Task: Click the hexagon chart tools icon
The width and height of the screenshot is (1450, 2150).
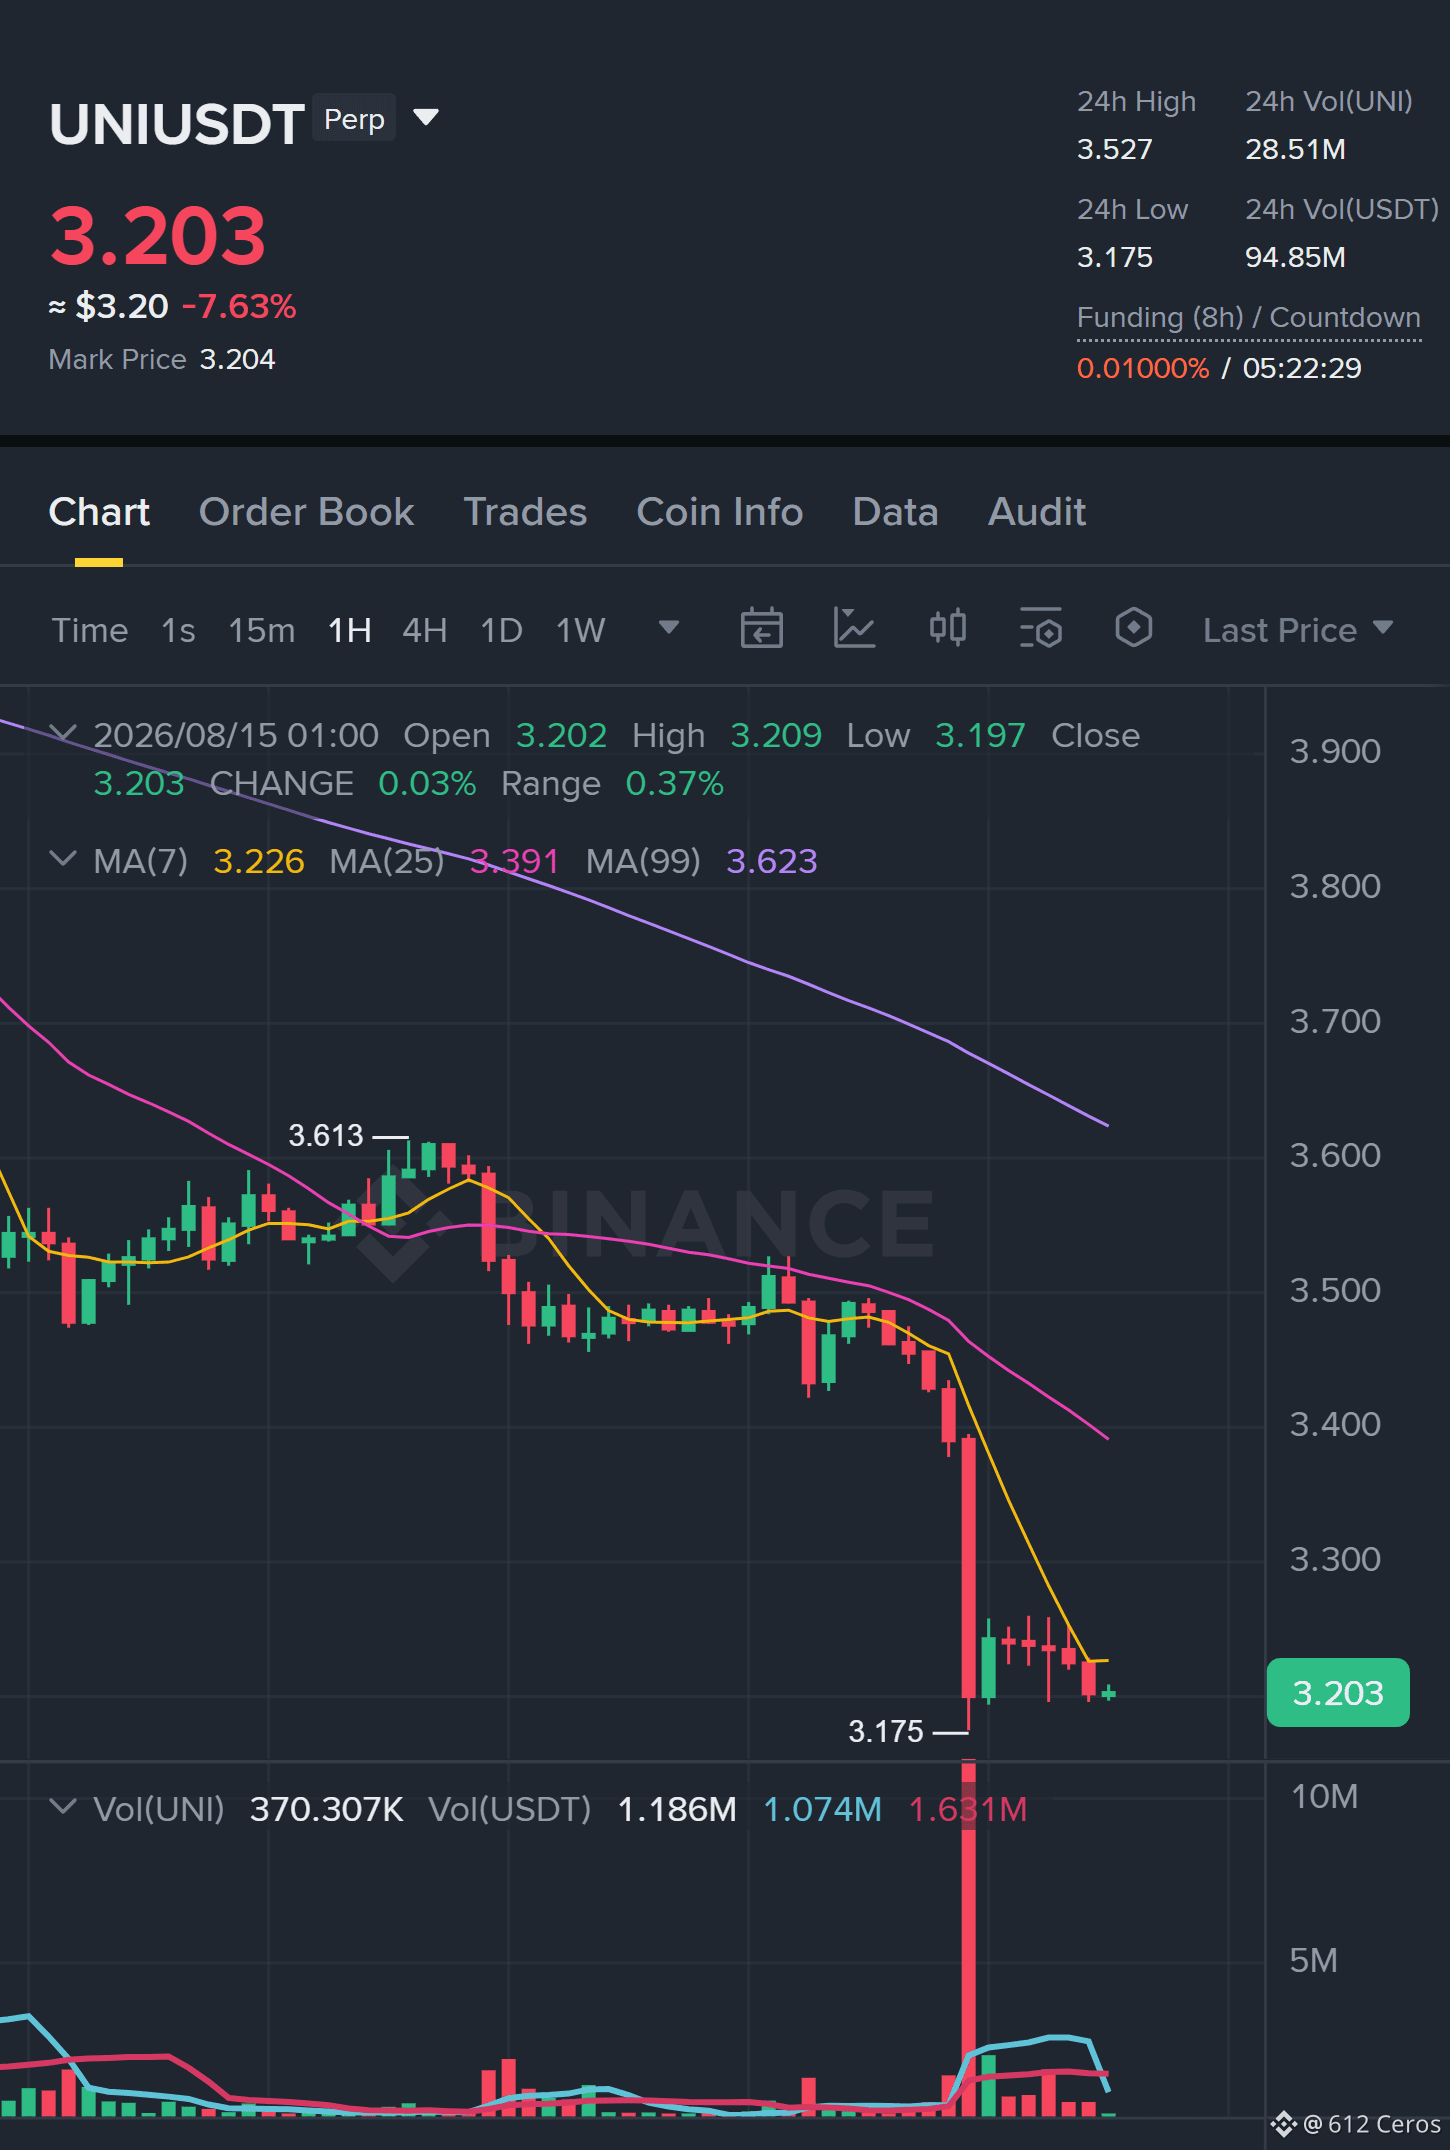Action: (x=1133, y=628)
